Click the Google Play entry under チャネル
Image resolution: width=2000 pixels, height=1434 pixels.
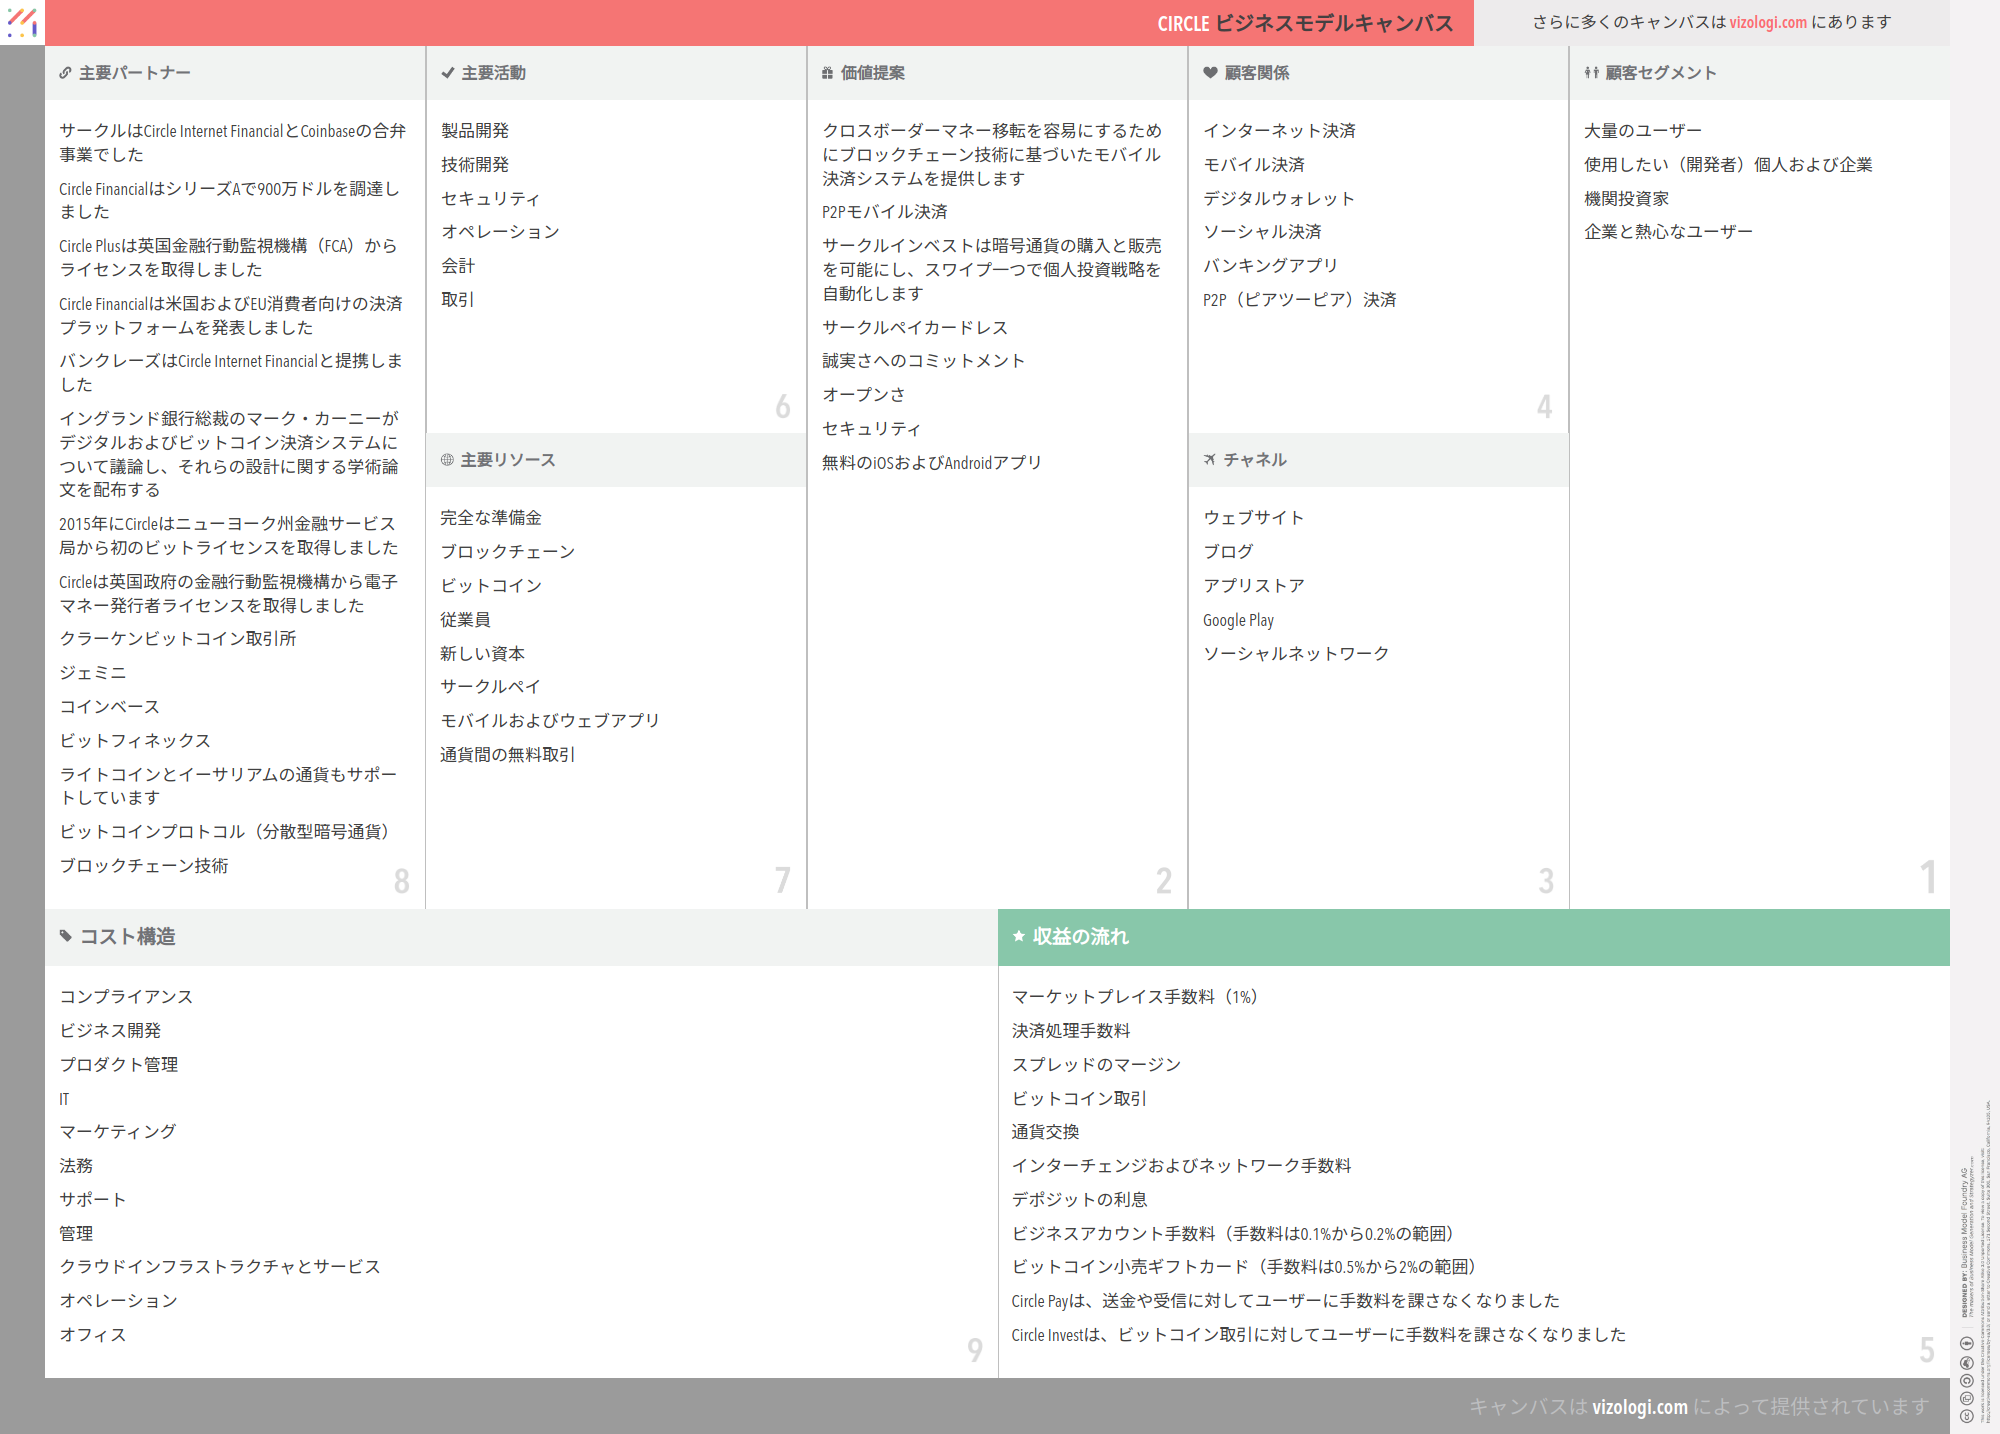1238,620
